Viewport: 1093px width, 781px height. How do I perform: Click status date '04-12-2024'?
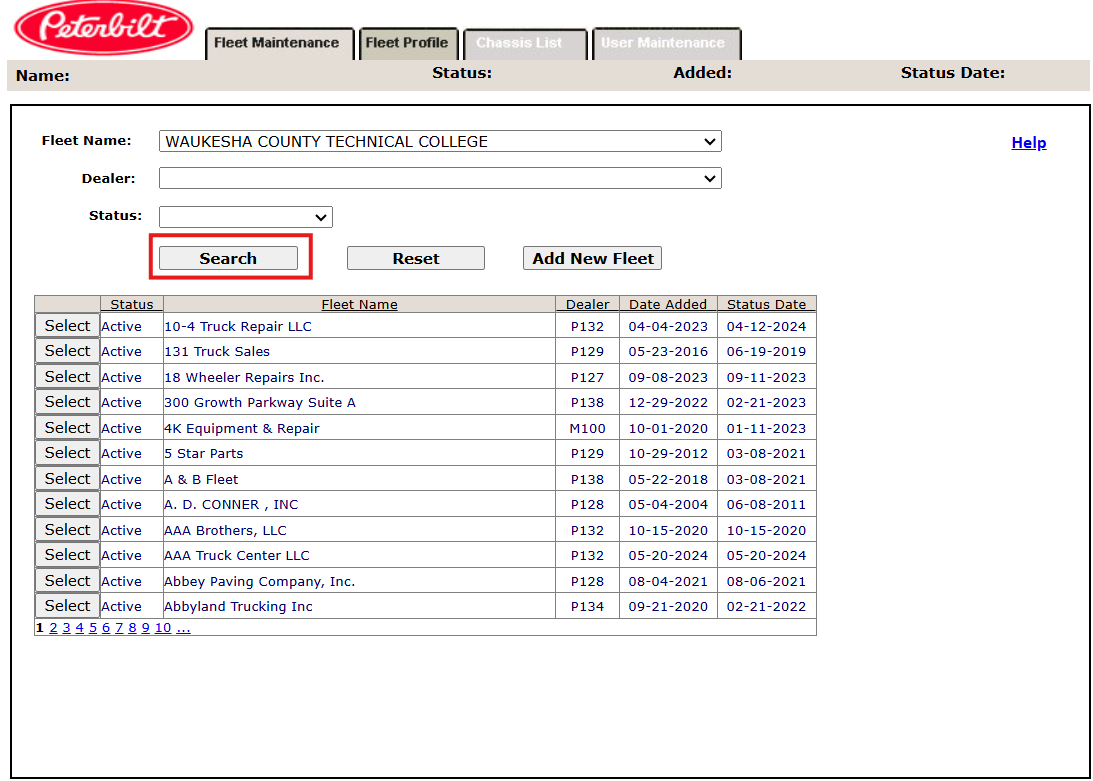coord(766,326)
